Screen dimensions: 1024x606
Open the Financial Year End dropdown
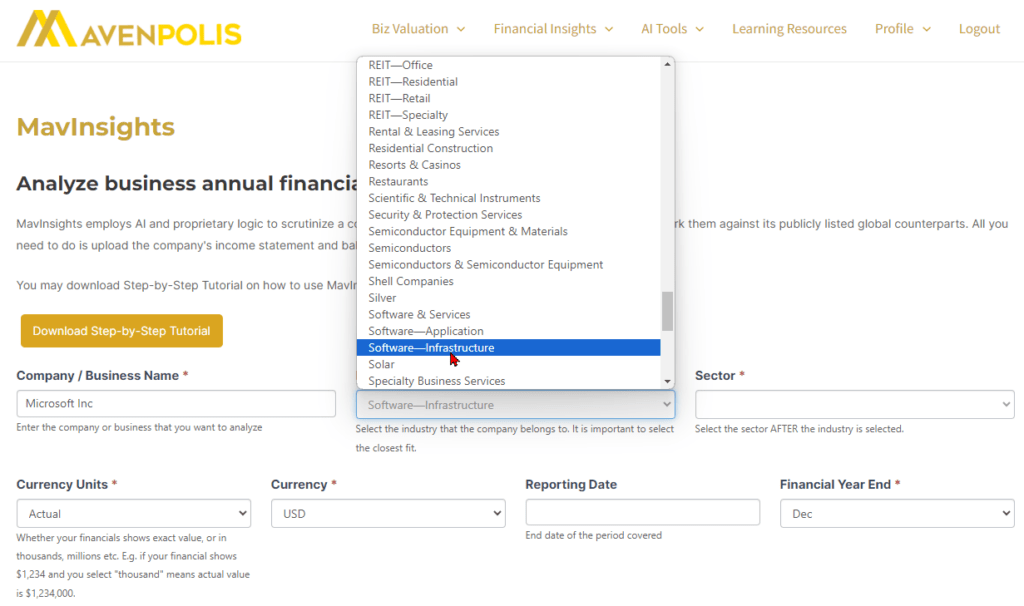[x=896, y=513]
